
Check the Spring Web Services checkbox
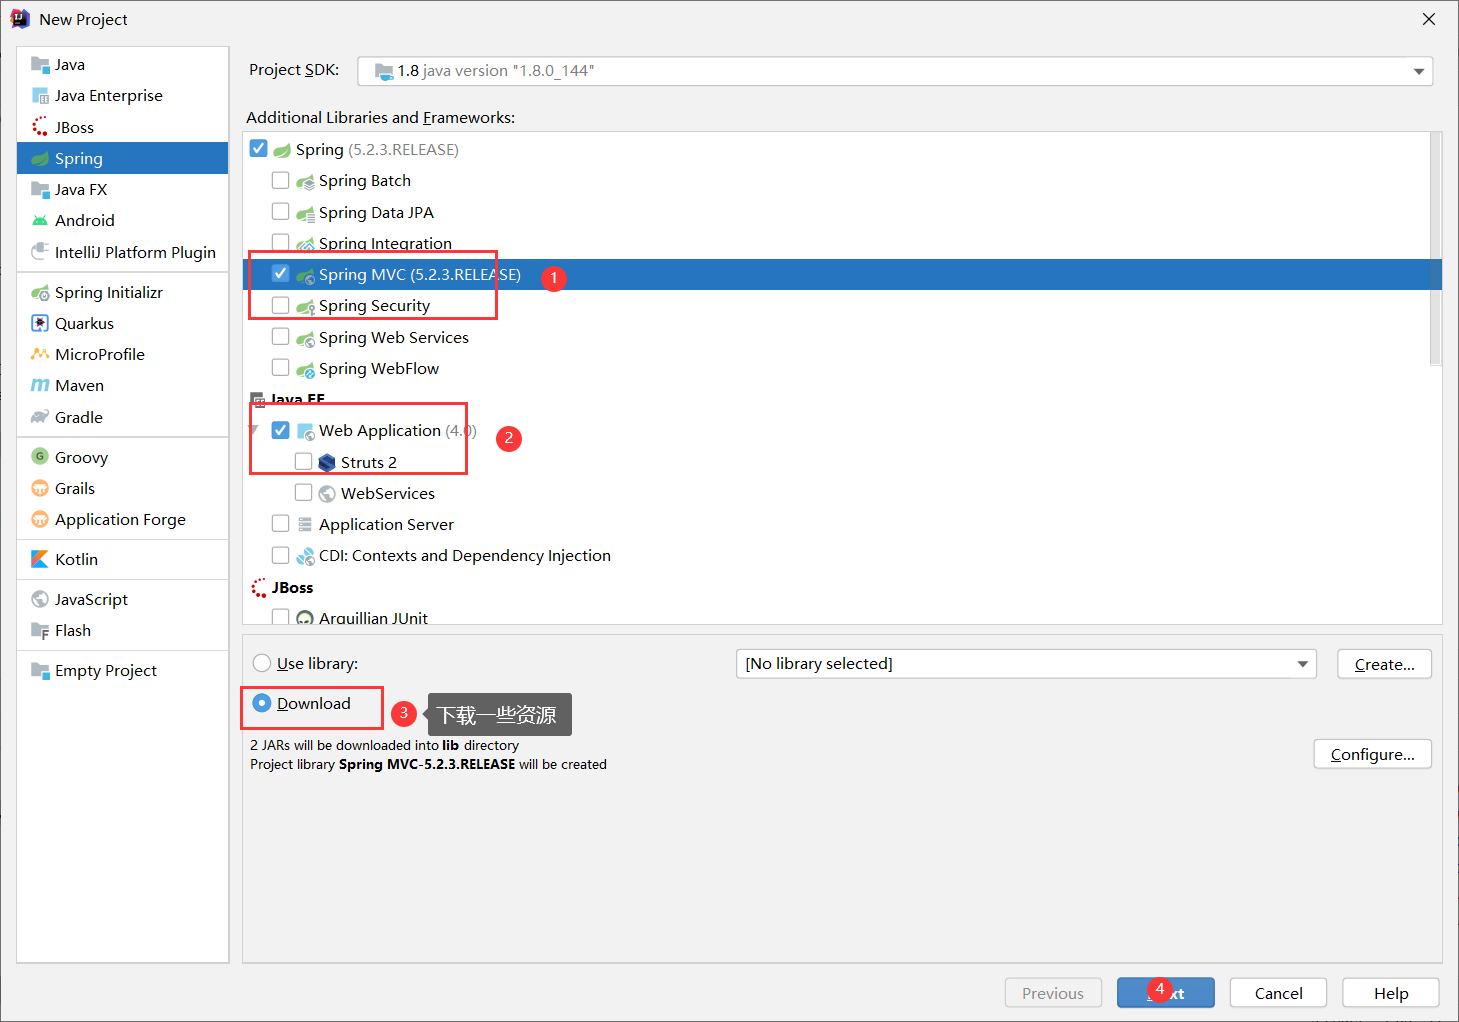click(280, 337)
